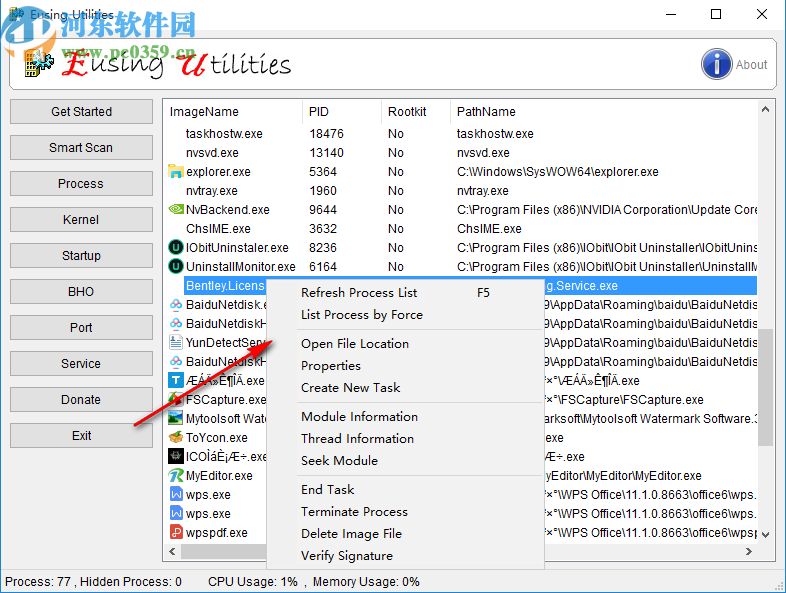
Task: Click the black ICO process icon
Action: [x=175, y=456]
